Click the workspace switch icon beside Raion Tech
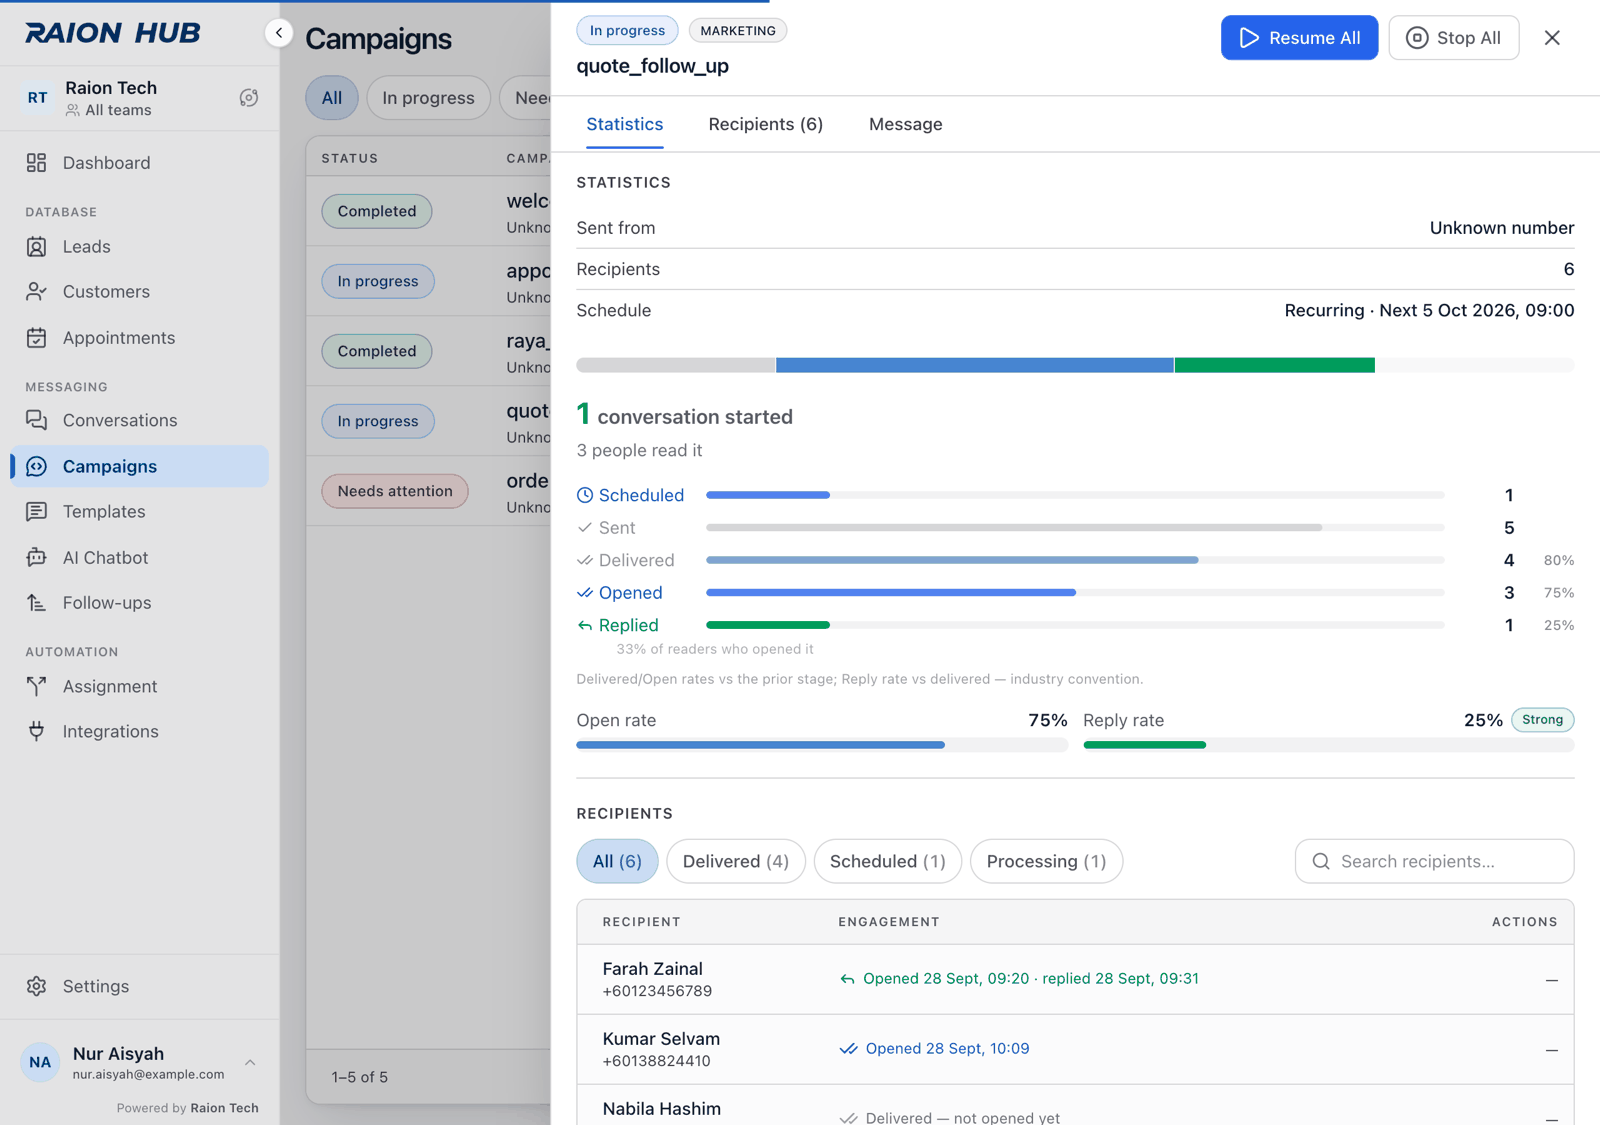Screen dimensions: 1600x1125 [x=249, y=98]
